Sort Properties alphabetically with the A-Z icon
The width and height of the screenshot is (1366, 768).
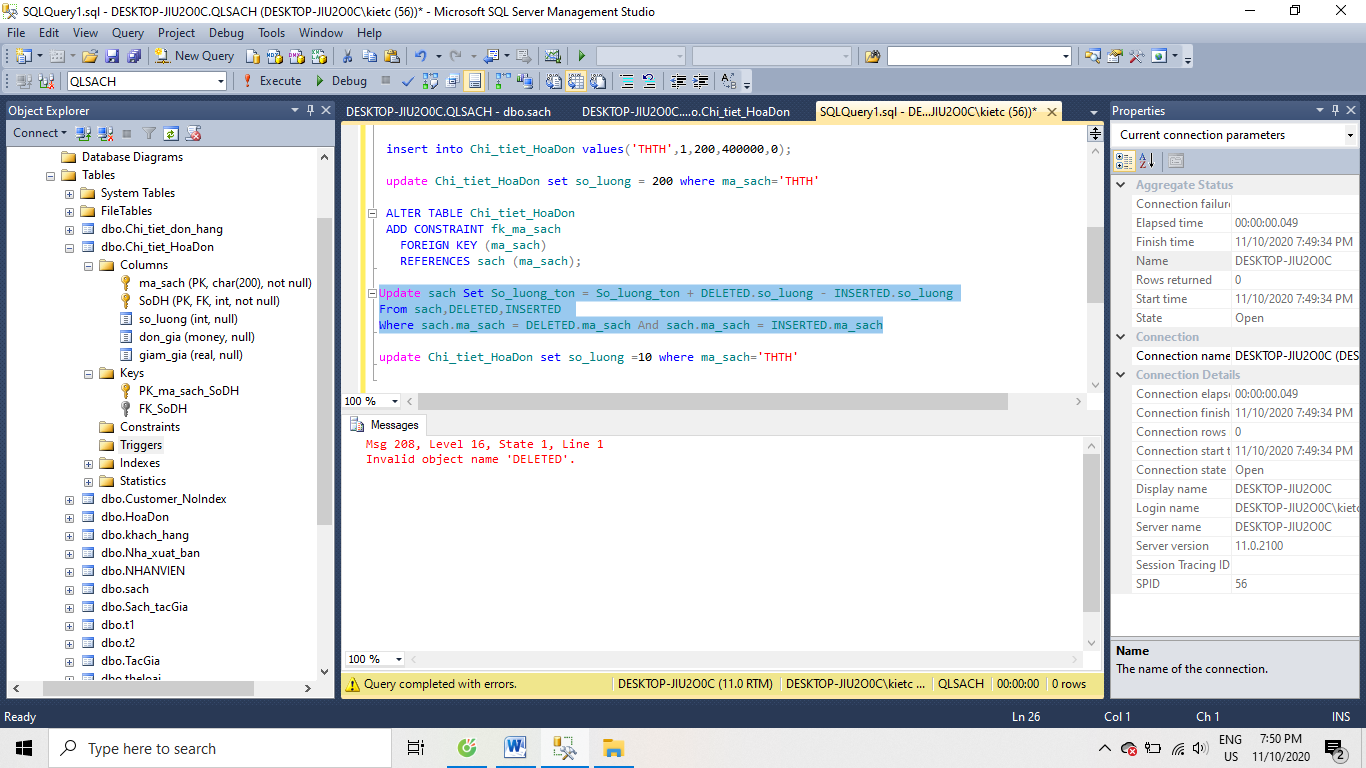[1147, 161]
